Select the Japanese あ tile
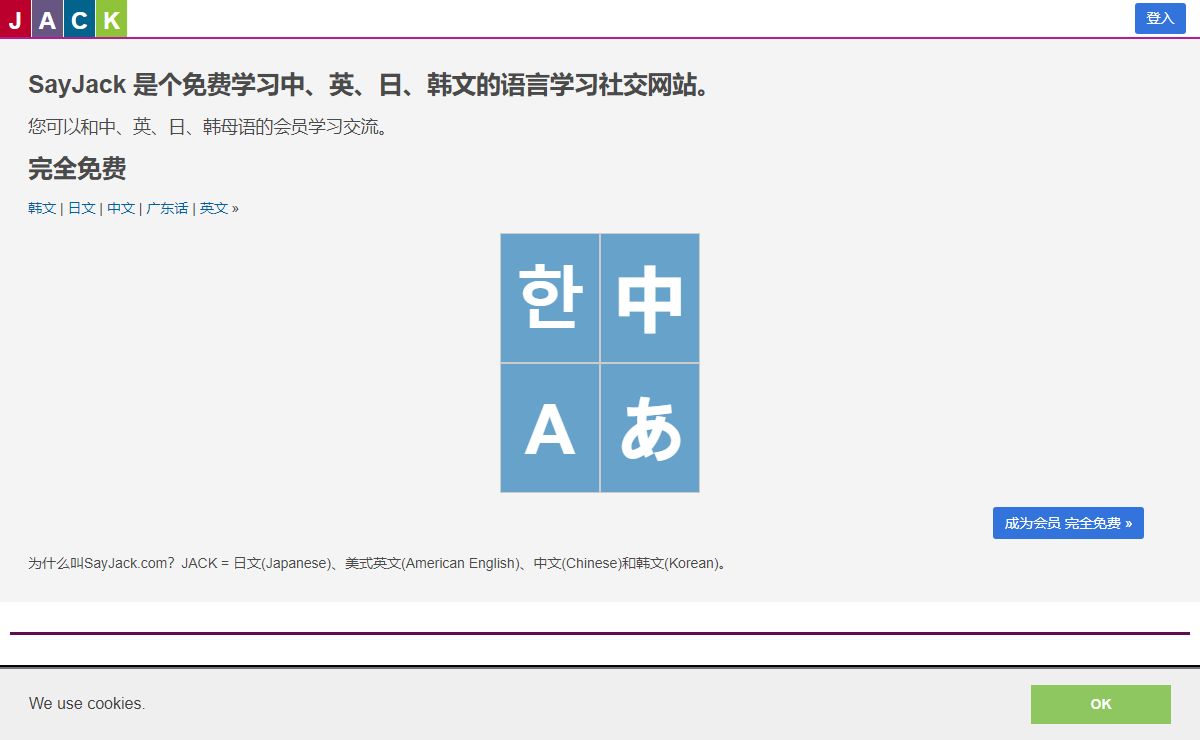 point(650,428)
